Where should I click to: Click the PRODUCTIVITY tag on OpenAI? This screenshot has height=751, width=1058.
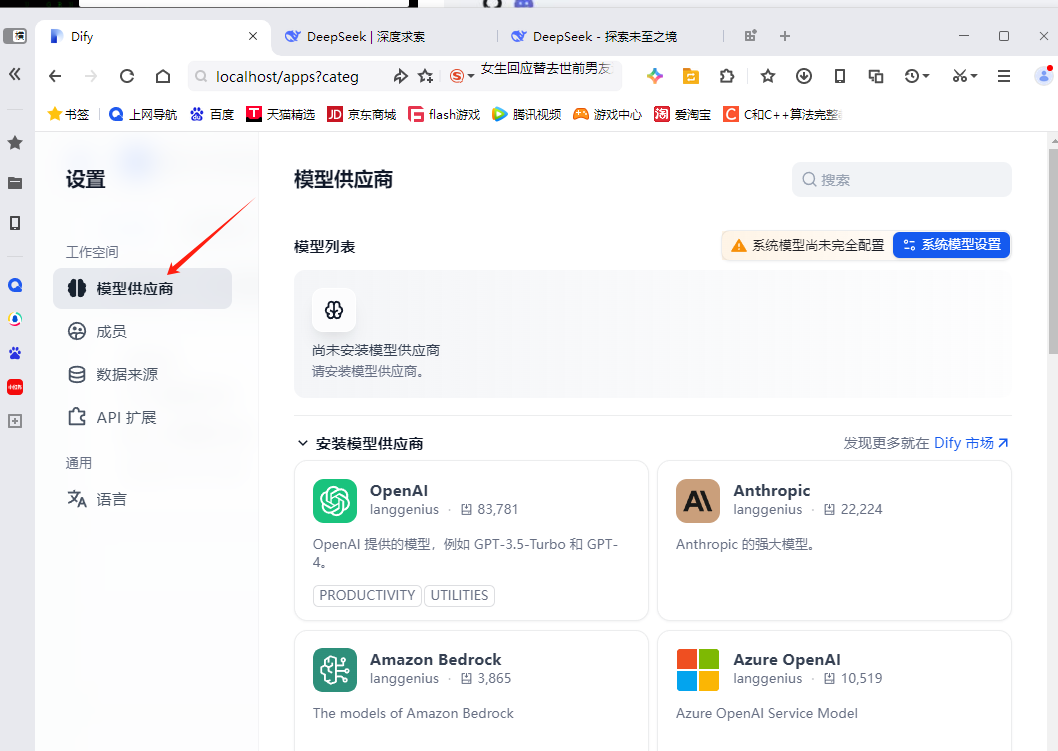click(x=367, y=595)
